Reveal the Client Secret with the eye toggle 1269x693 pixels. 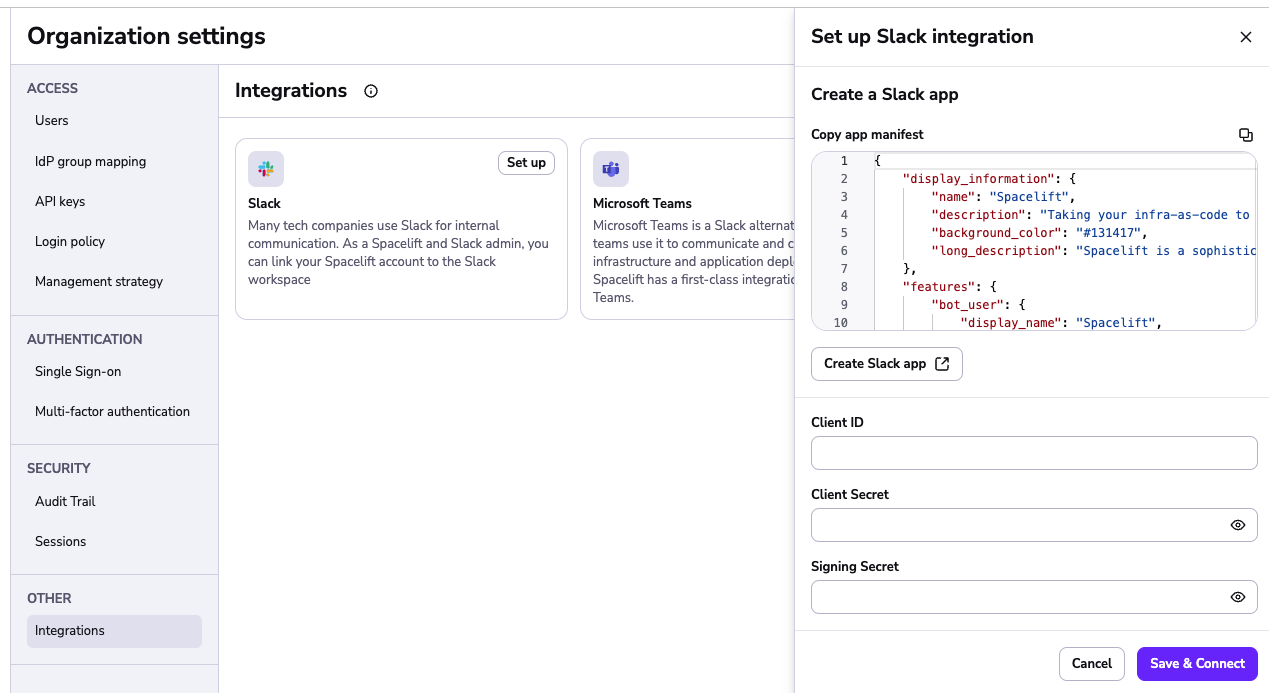[1237, 524]
